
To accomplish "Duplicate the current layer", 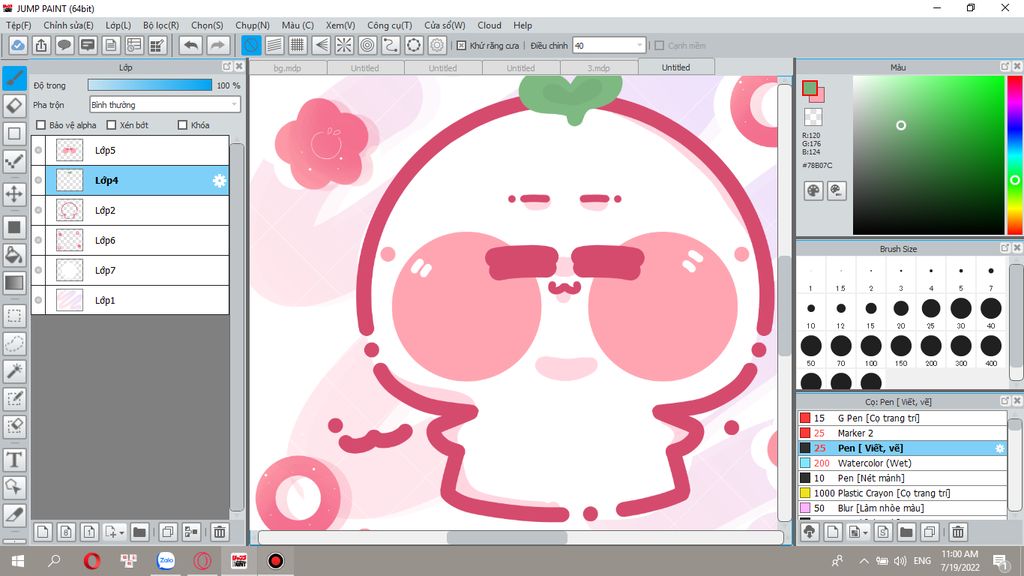I will pyautogui.click(x=168, y=532).
